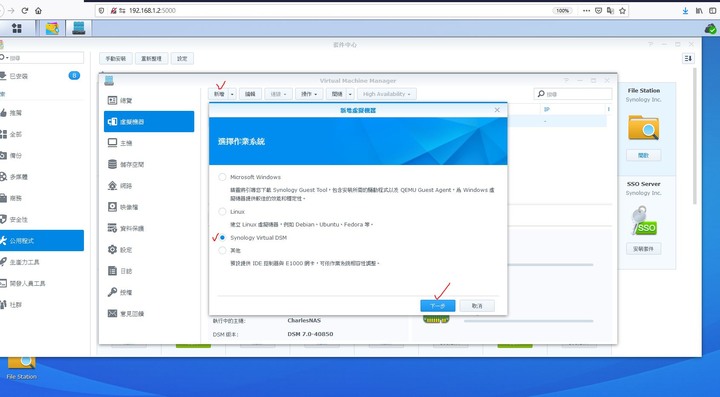Click the 新增 Create button in VMM
720x397 pixels.
[219, 94]
